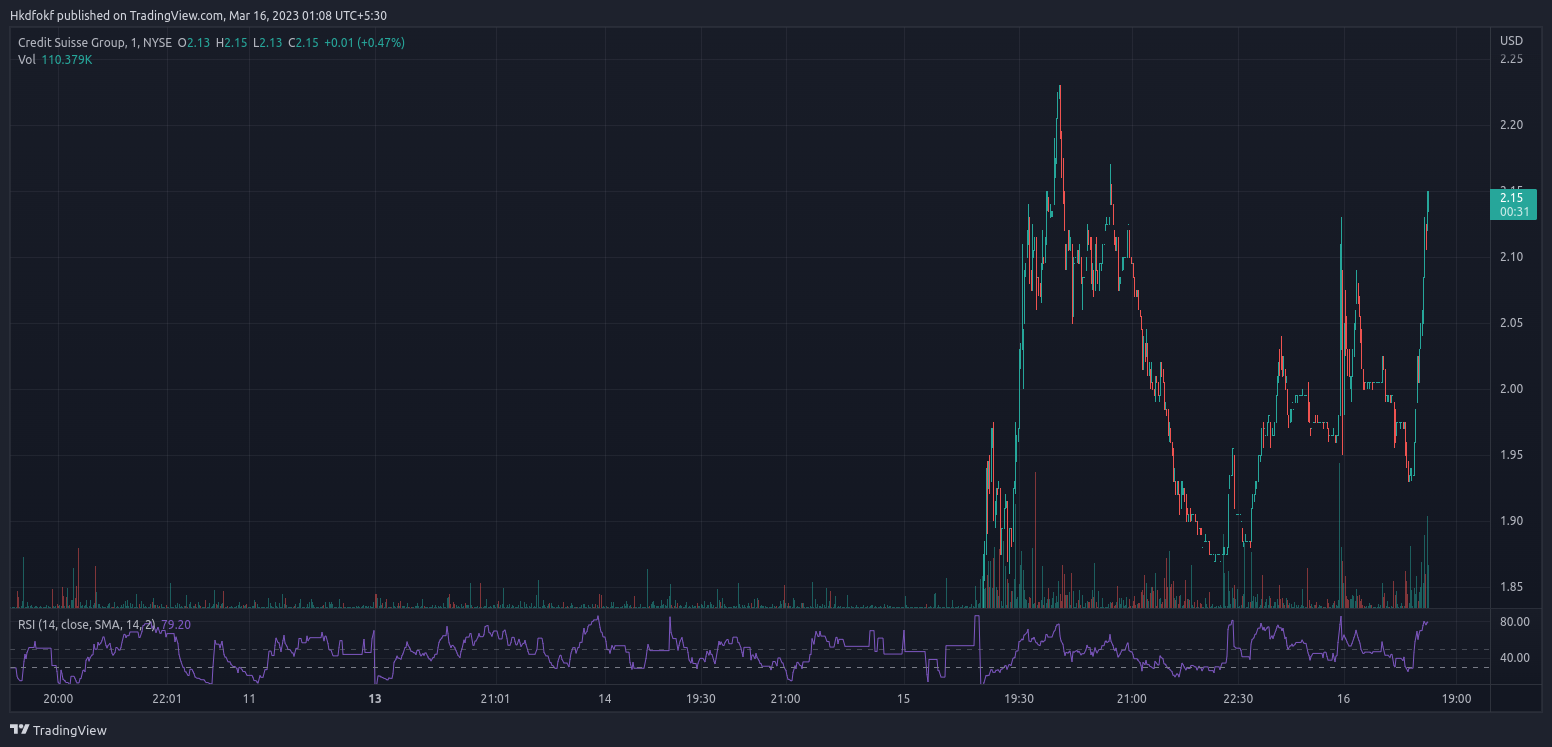Click the 2.20 price axis label
Viewport: 1552px width, 747px height.
(1511, 125)
